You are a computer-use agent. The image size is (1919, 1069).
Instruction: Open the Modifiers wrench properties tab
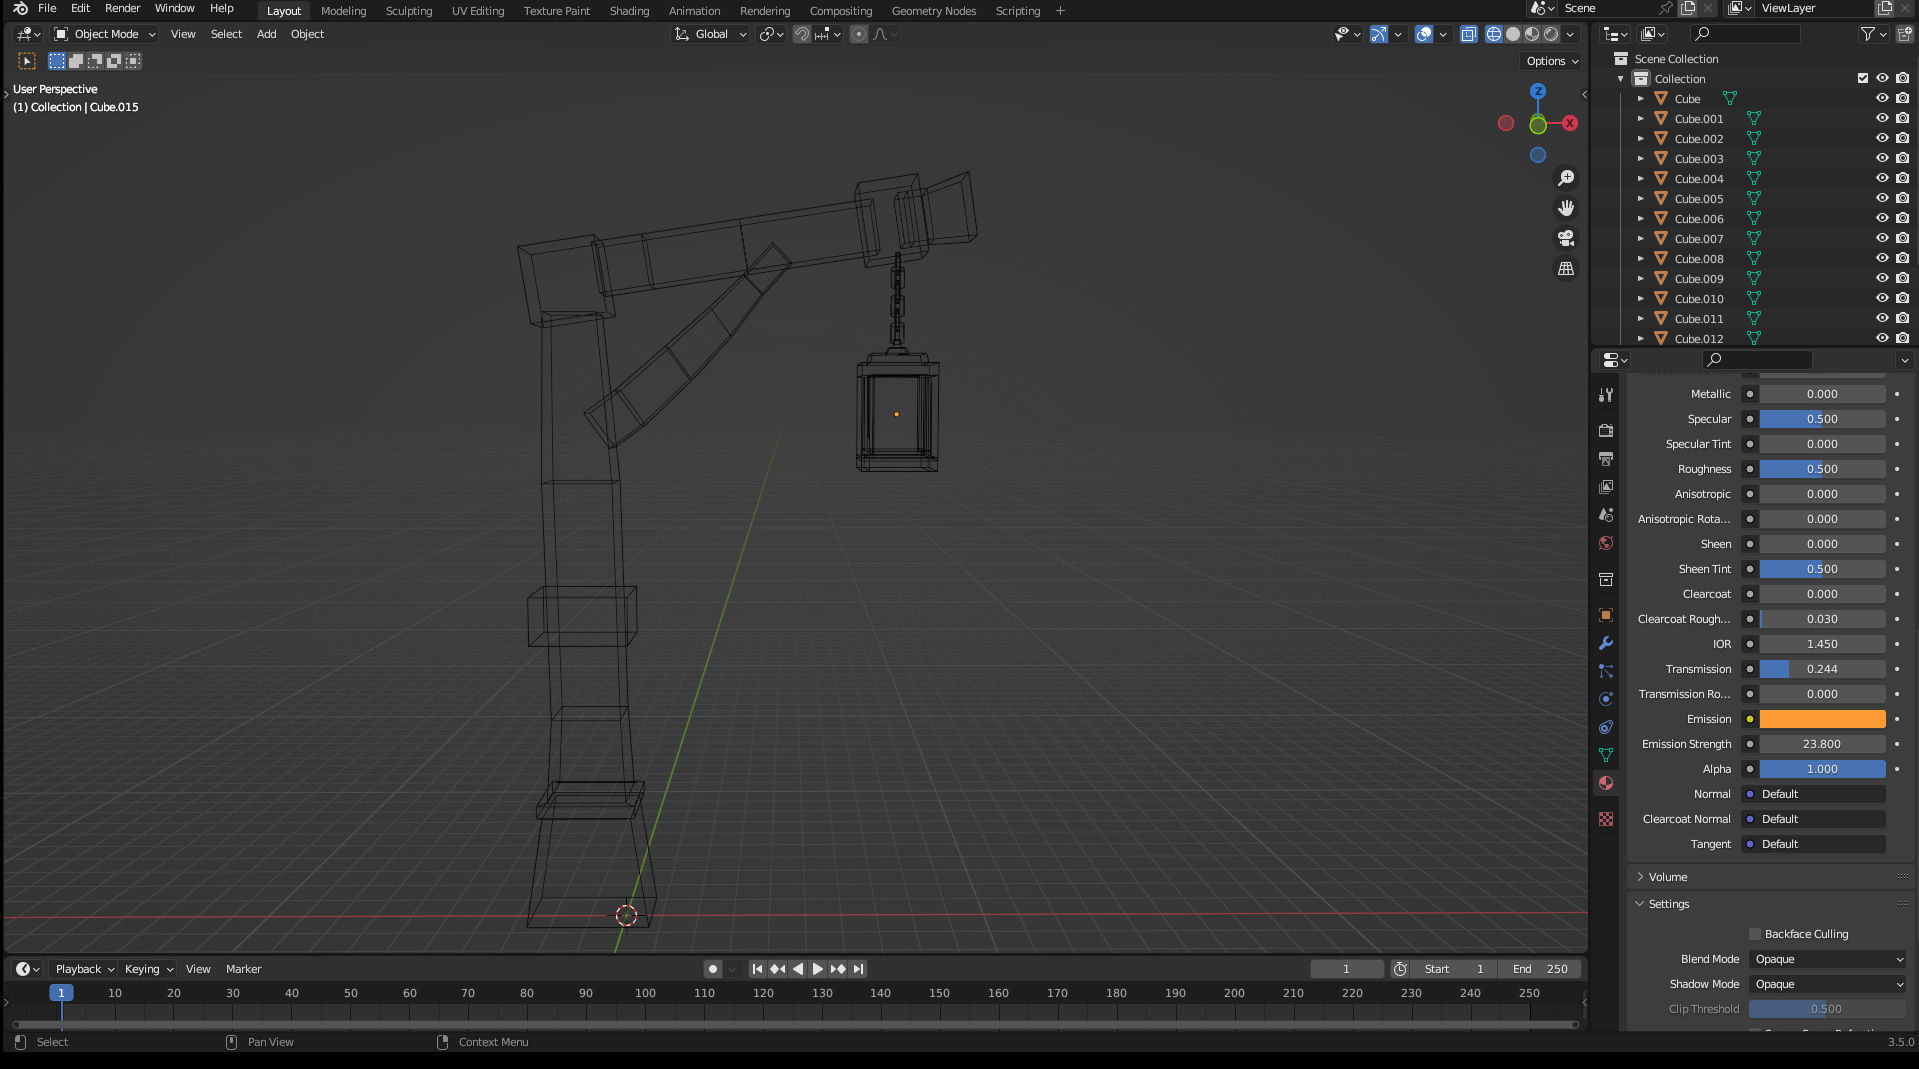pos(1606,643)
